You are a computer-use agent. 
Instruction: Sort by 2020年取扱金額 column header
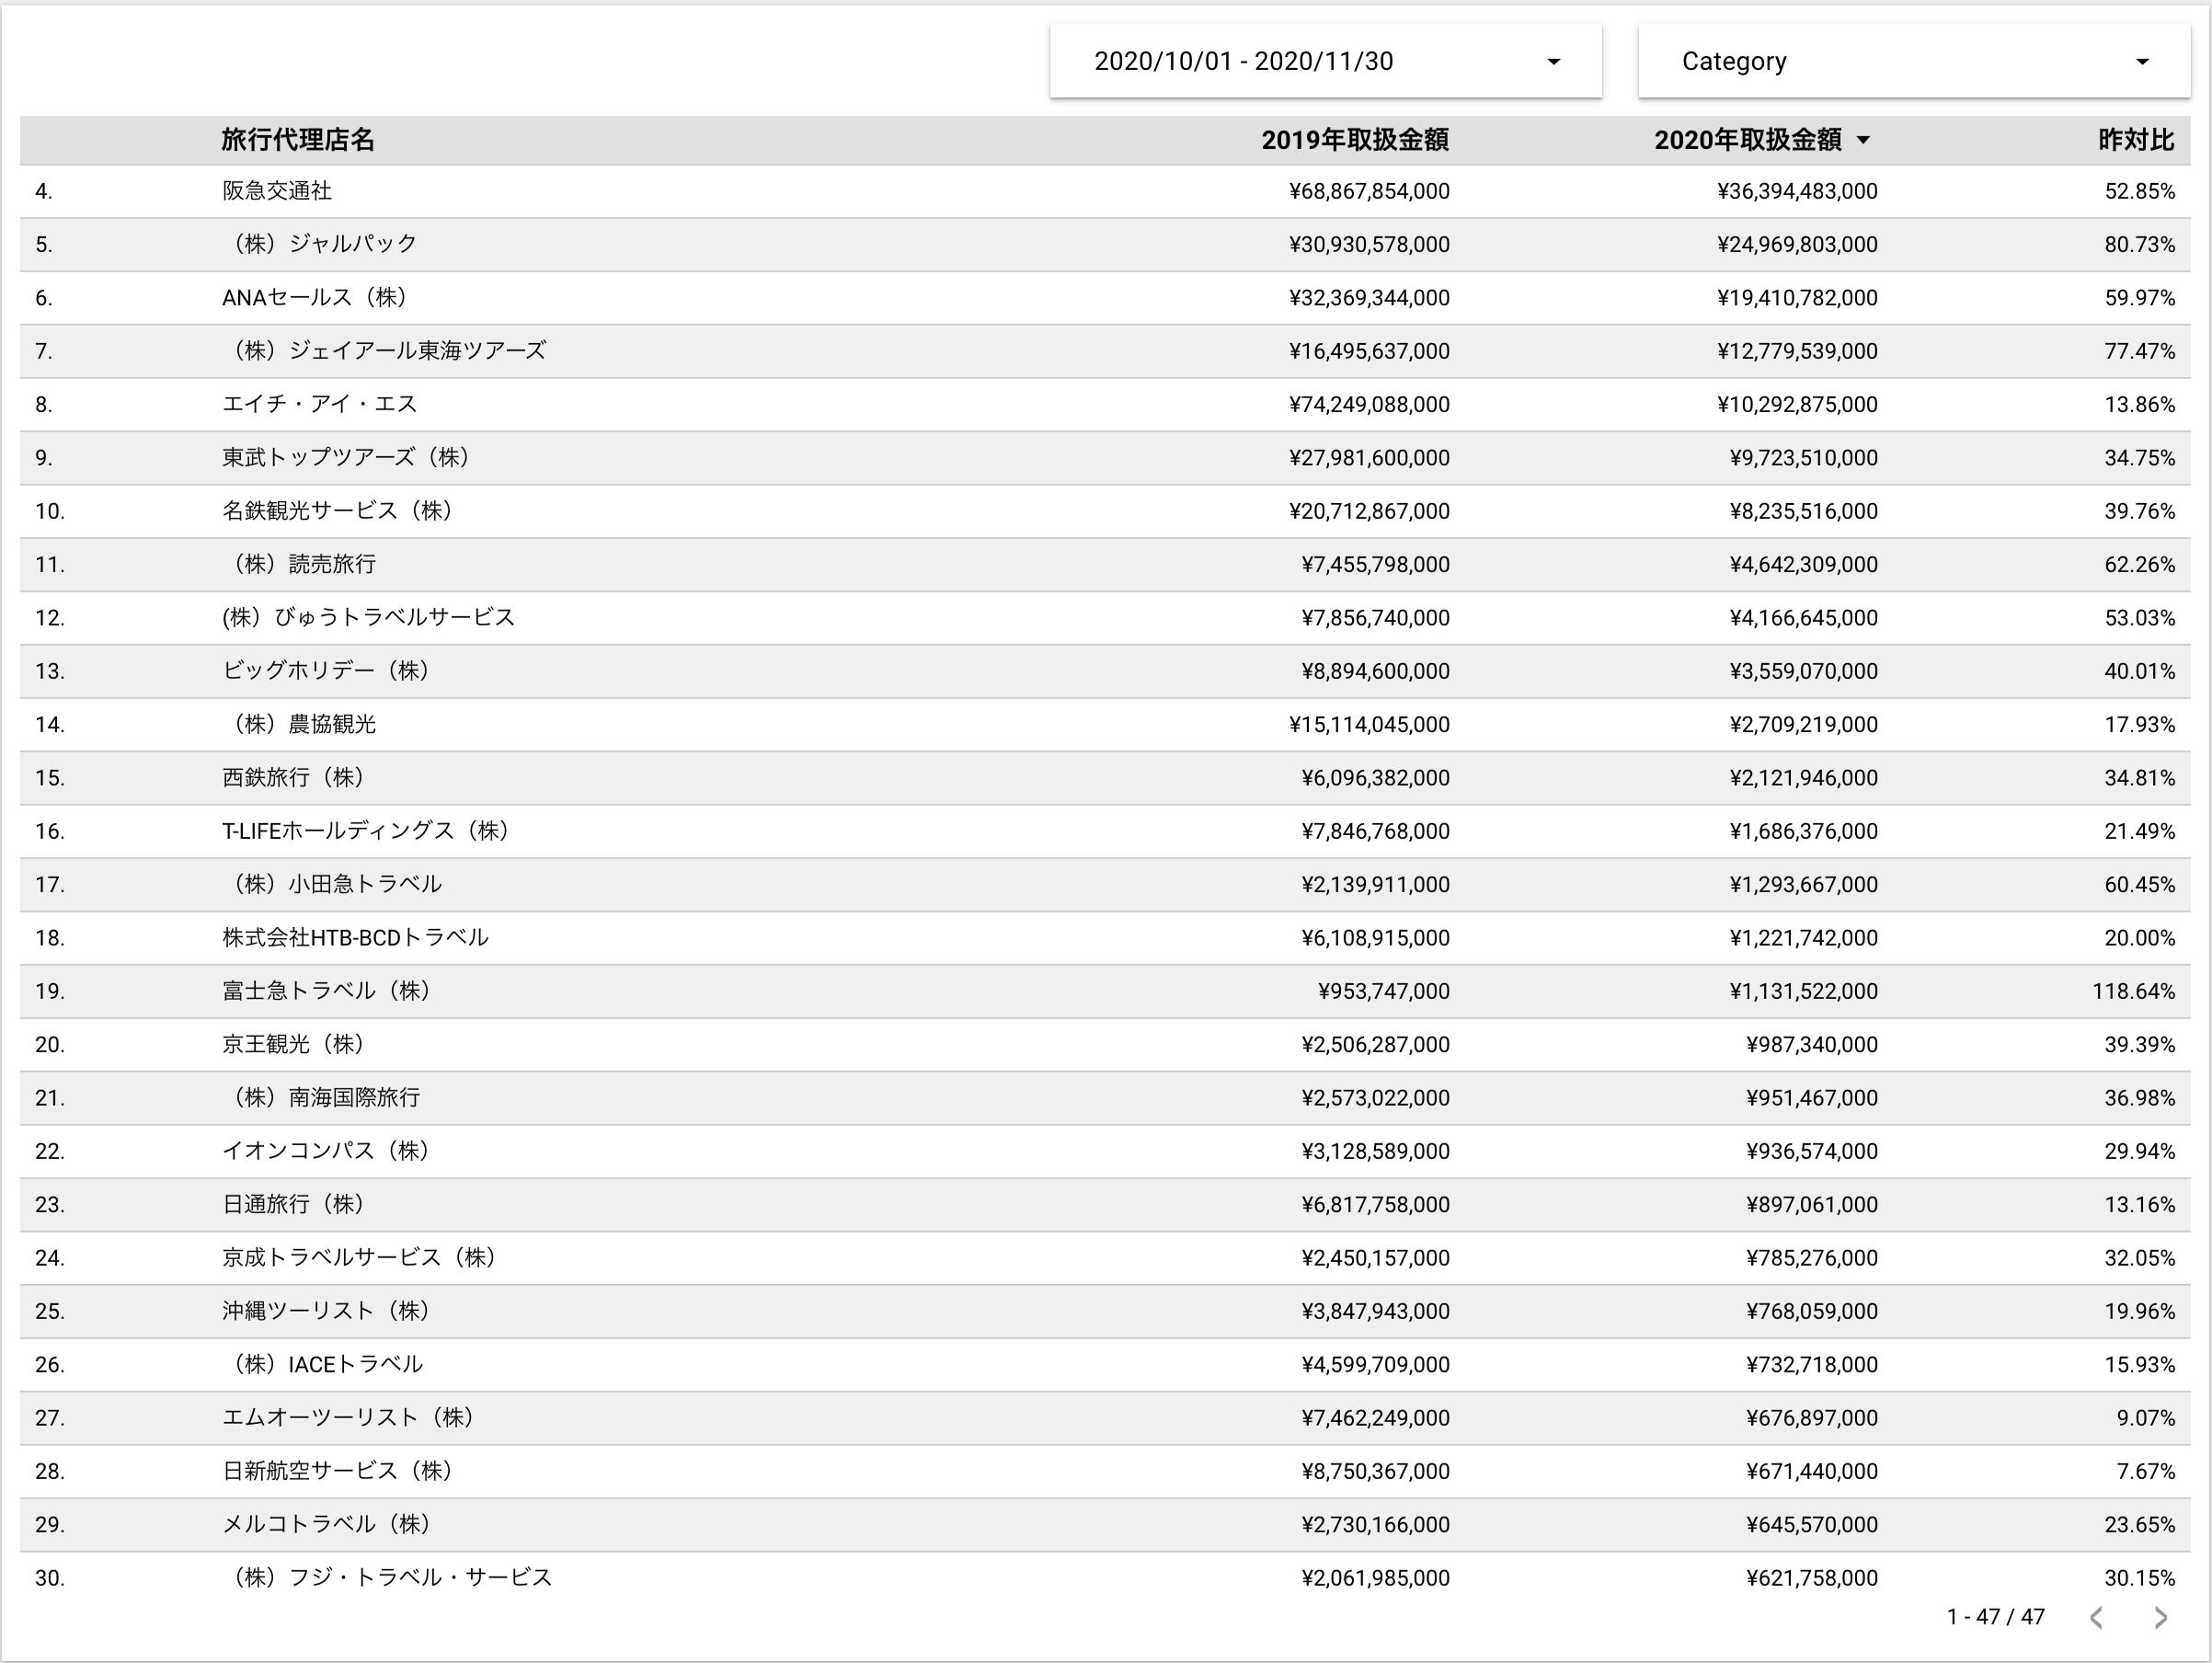[1748, 140]
